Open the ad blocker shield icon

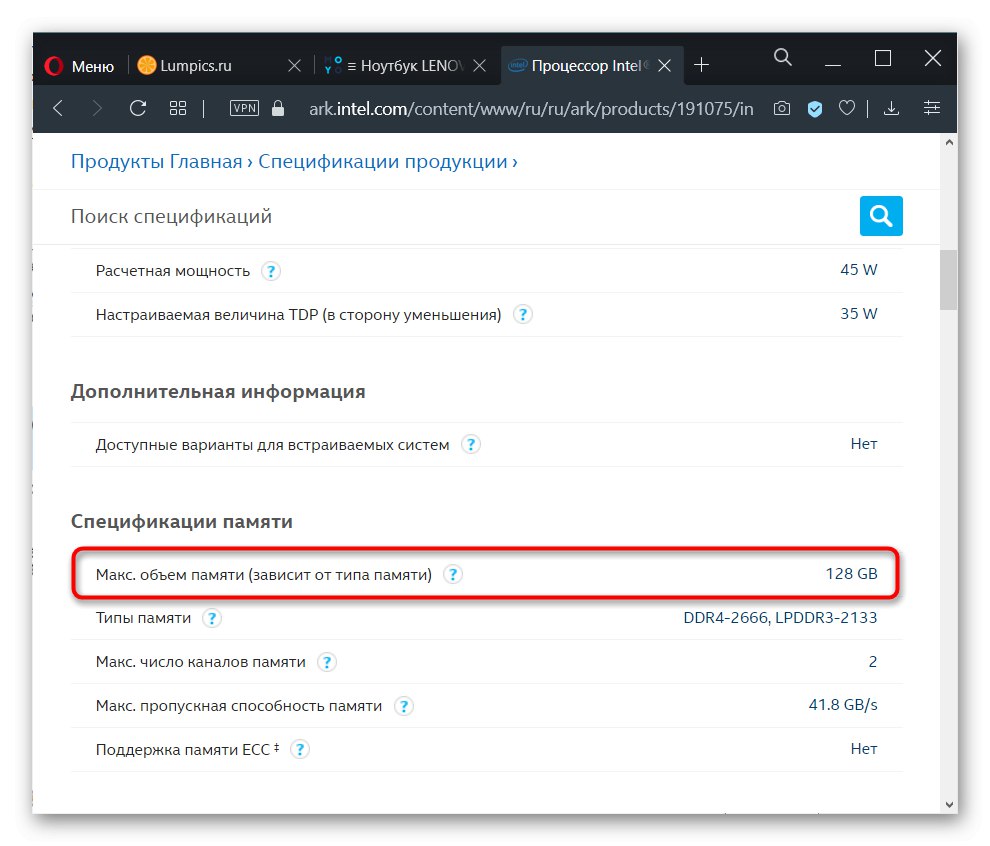(815, 108)
